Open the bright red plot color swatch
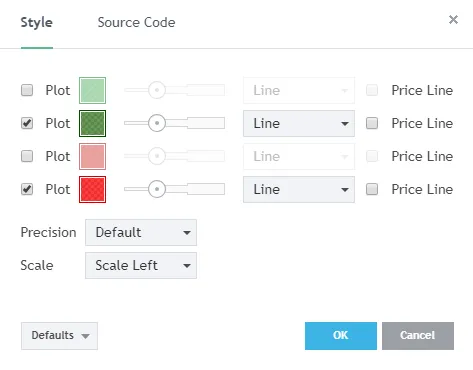473x370 pixels. click(92, 189)
